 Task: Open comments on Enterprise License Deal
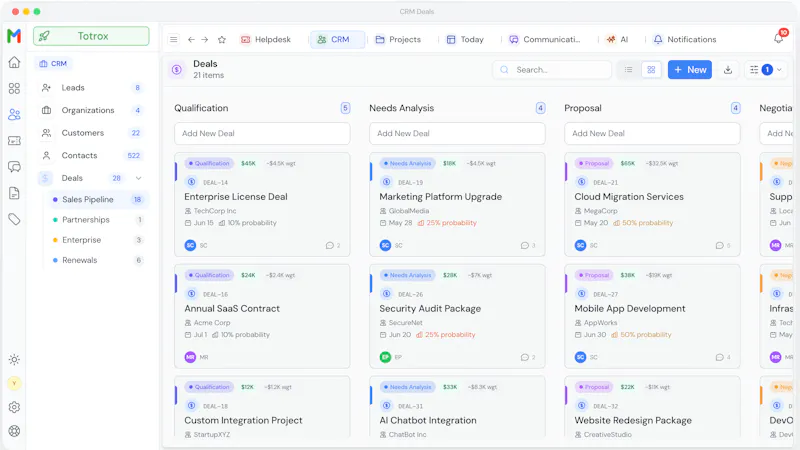pos(333,245)
